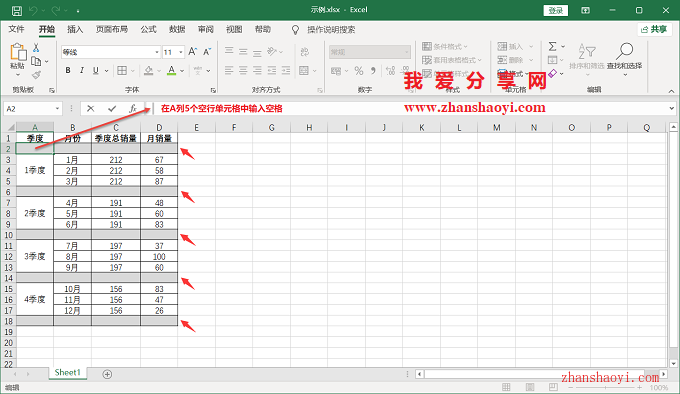Switch to Normal view in the status bar
Screen dimensions: 680x394
pyautogui.click(x=506, y=387)
